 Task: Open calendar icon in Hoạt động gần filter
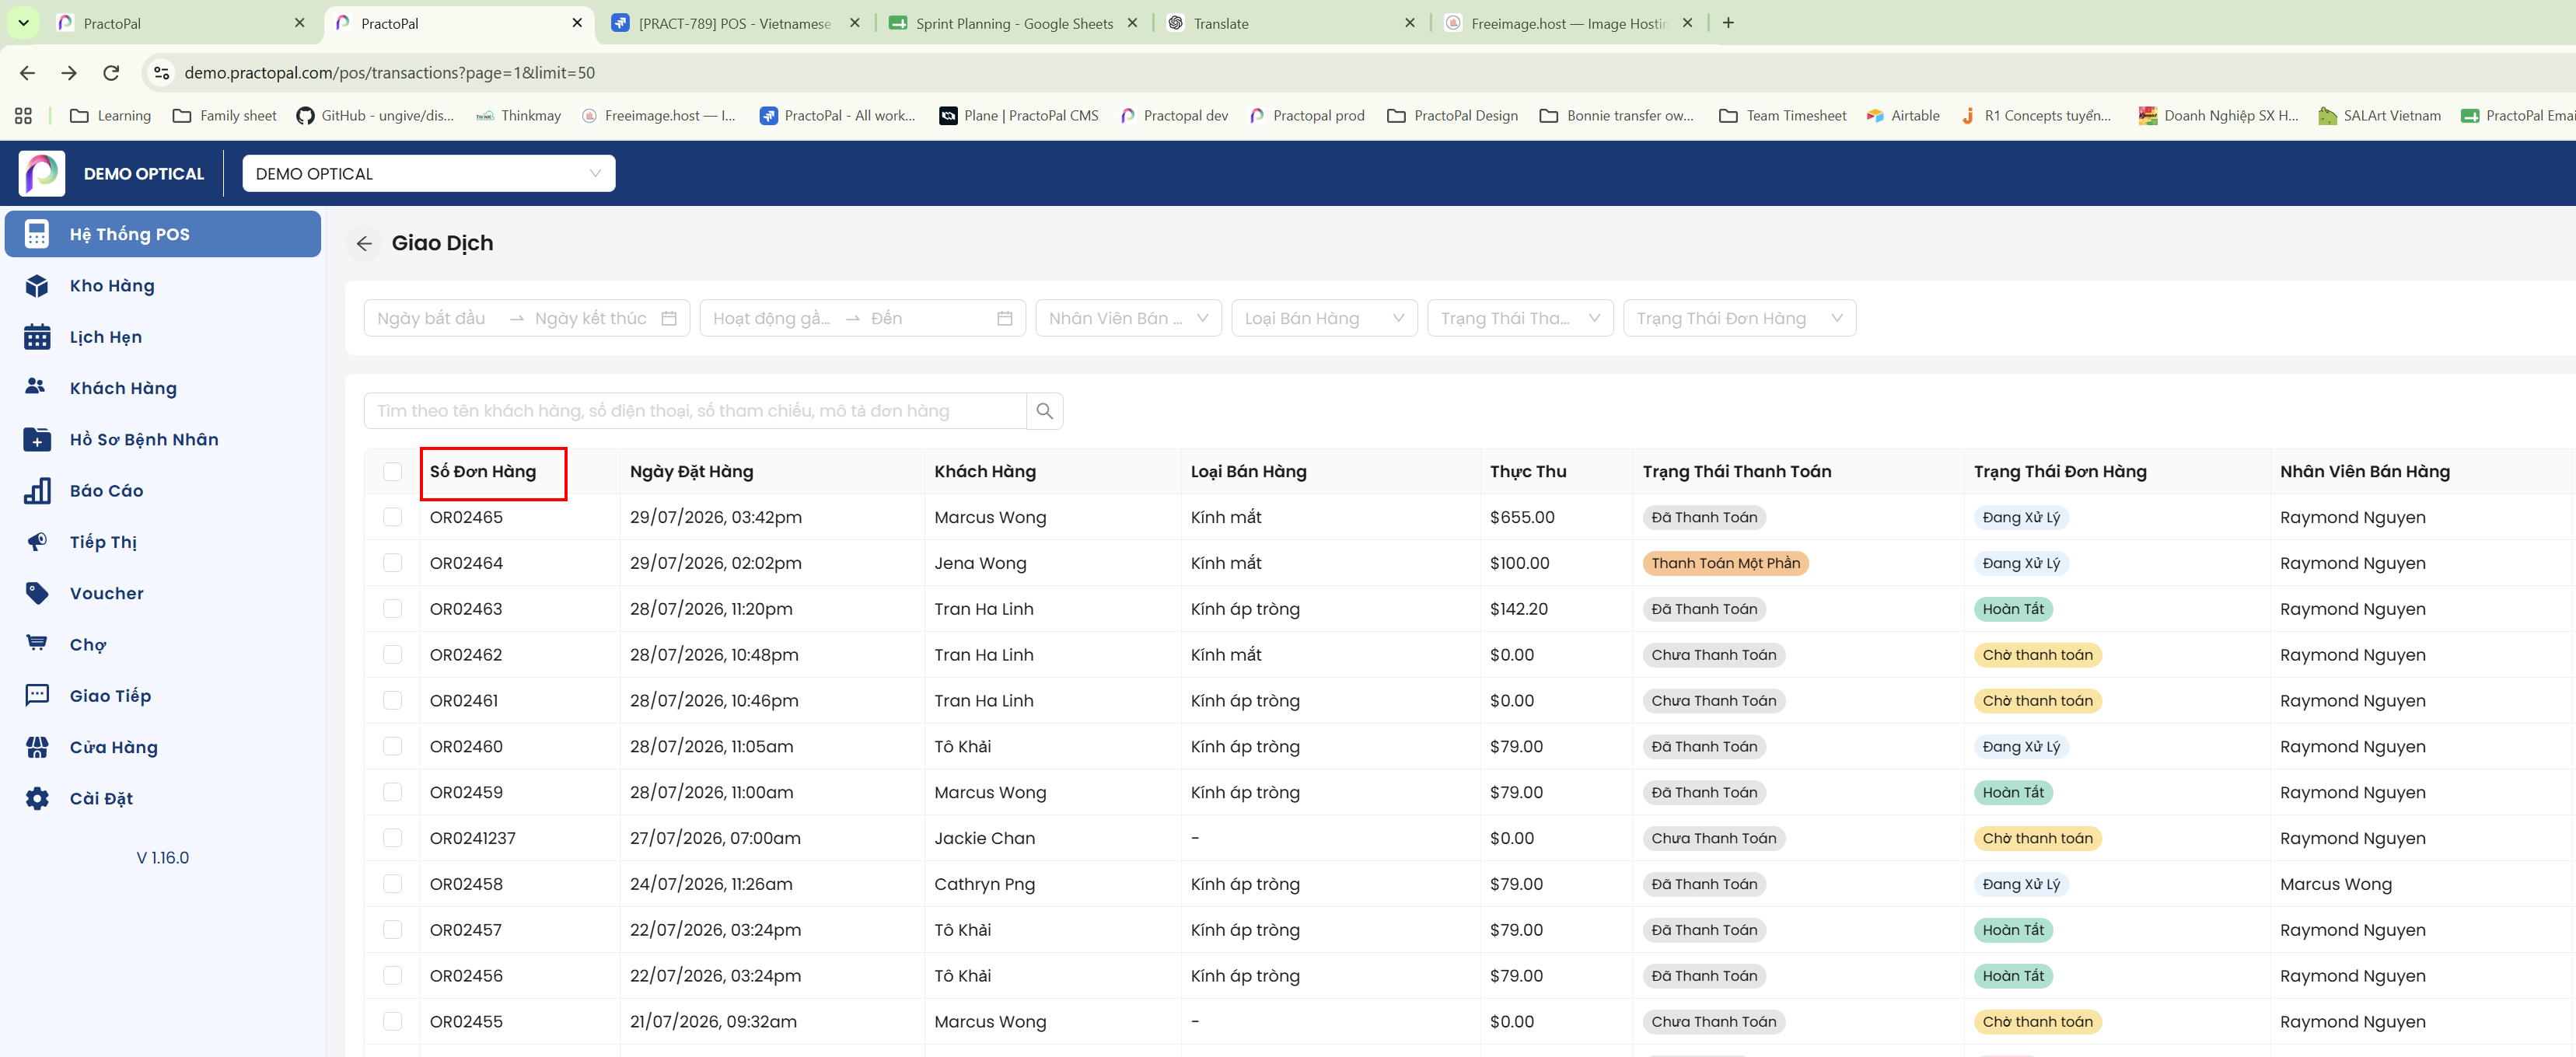tap(1005, 318)
